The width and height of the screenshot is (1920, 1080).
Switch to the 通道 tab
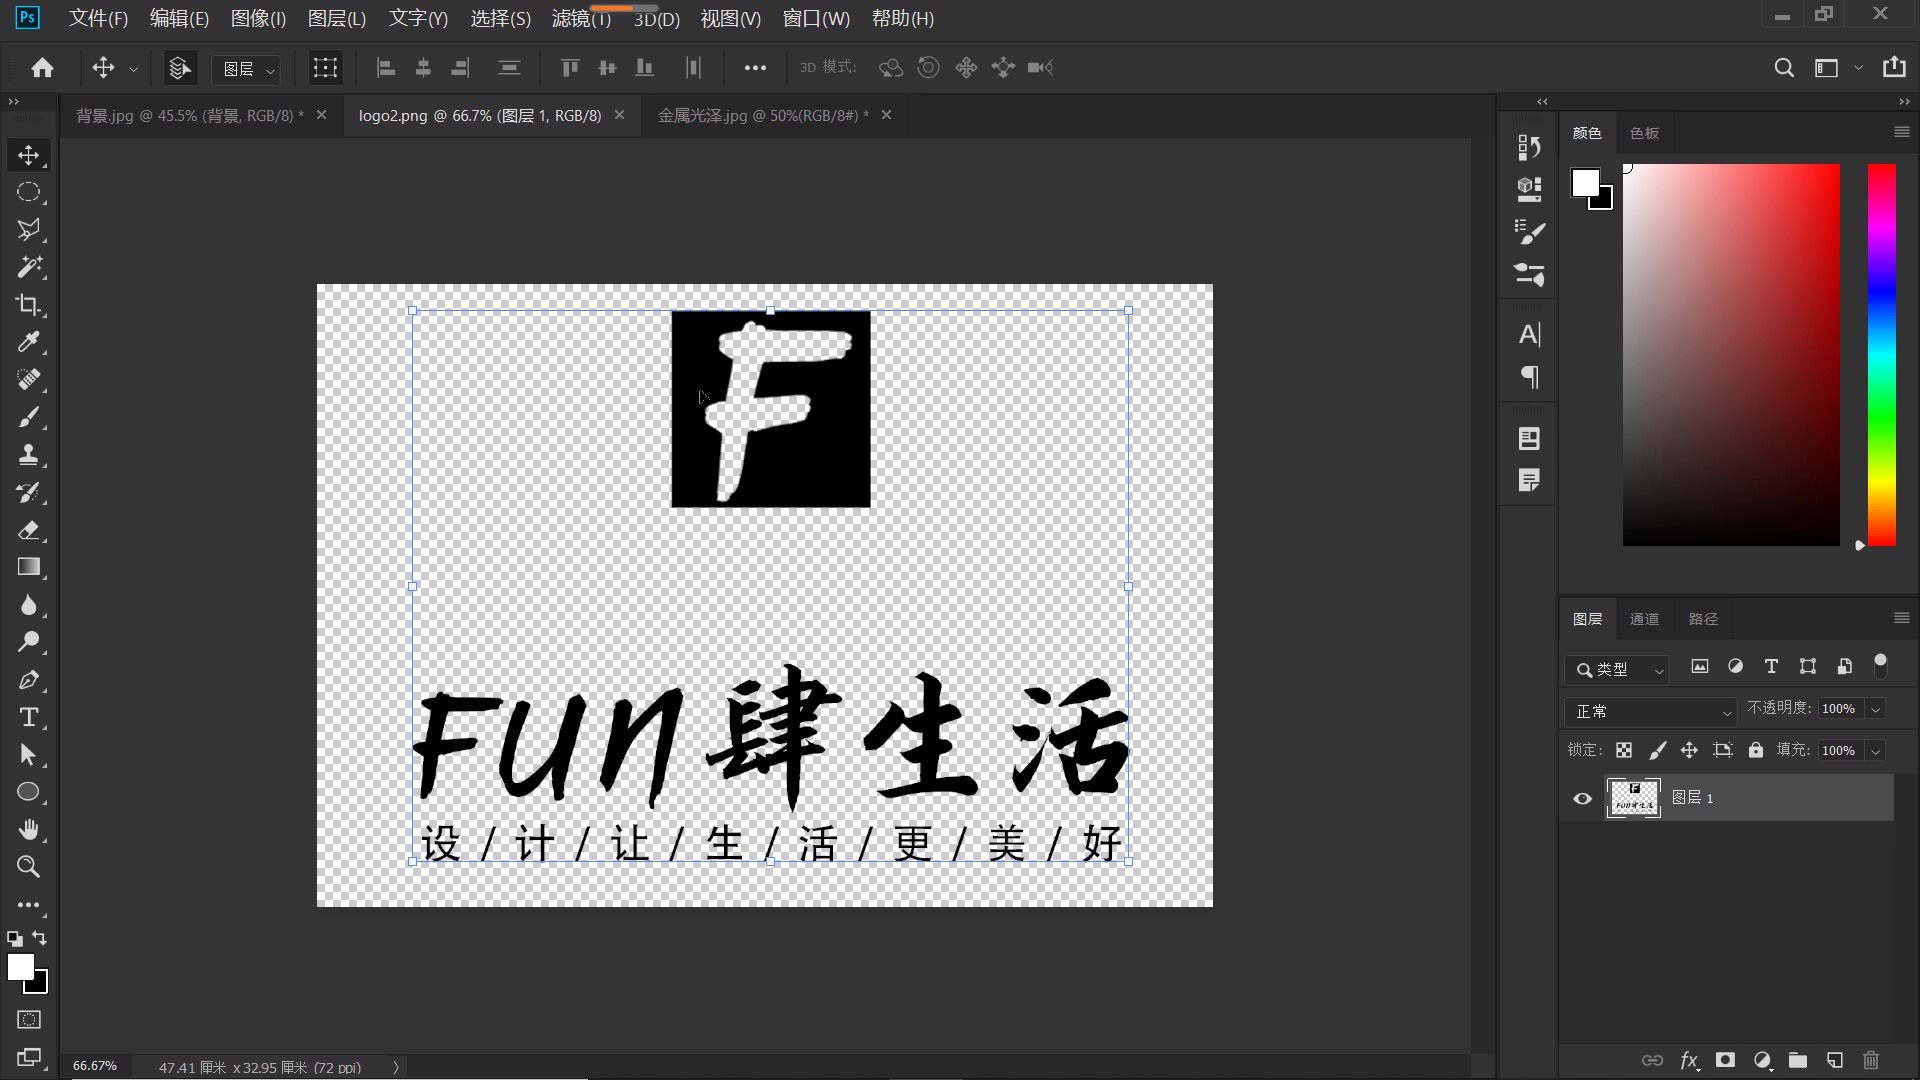coord(1643,619)
